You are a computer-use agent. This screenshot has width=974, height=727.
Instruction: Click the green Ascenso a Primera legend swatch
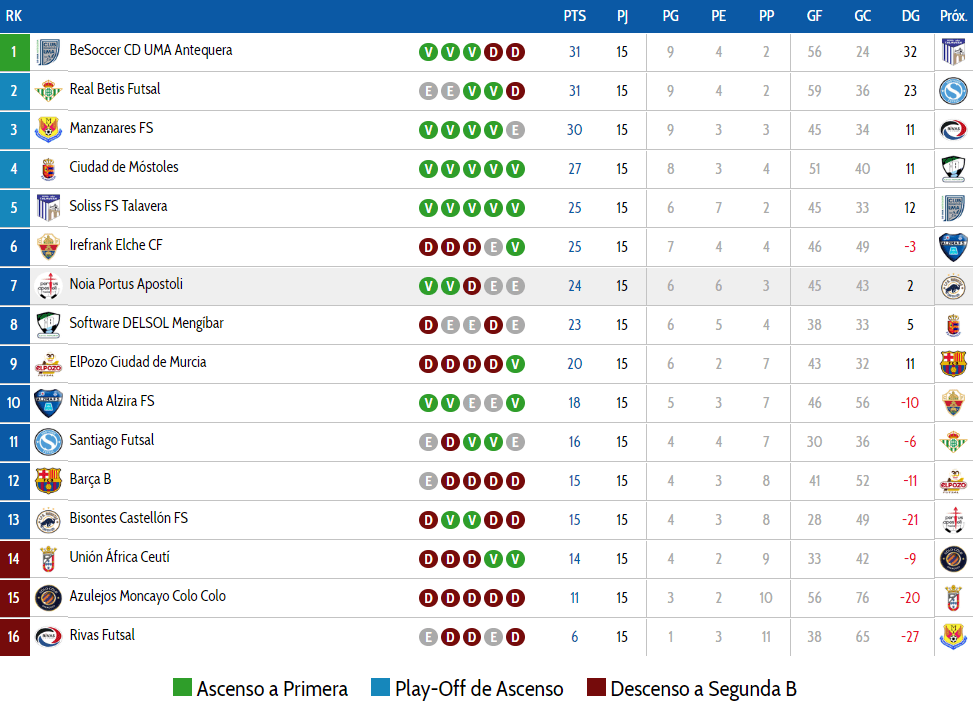(x=182, y=688)
